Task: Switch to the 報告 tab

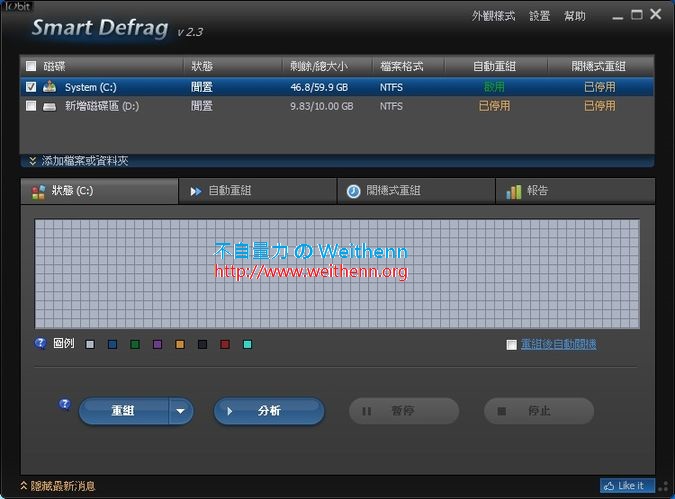Action: tap(576, 191)
